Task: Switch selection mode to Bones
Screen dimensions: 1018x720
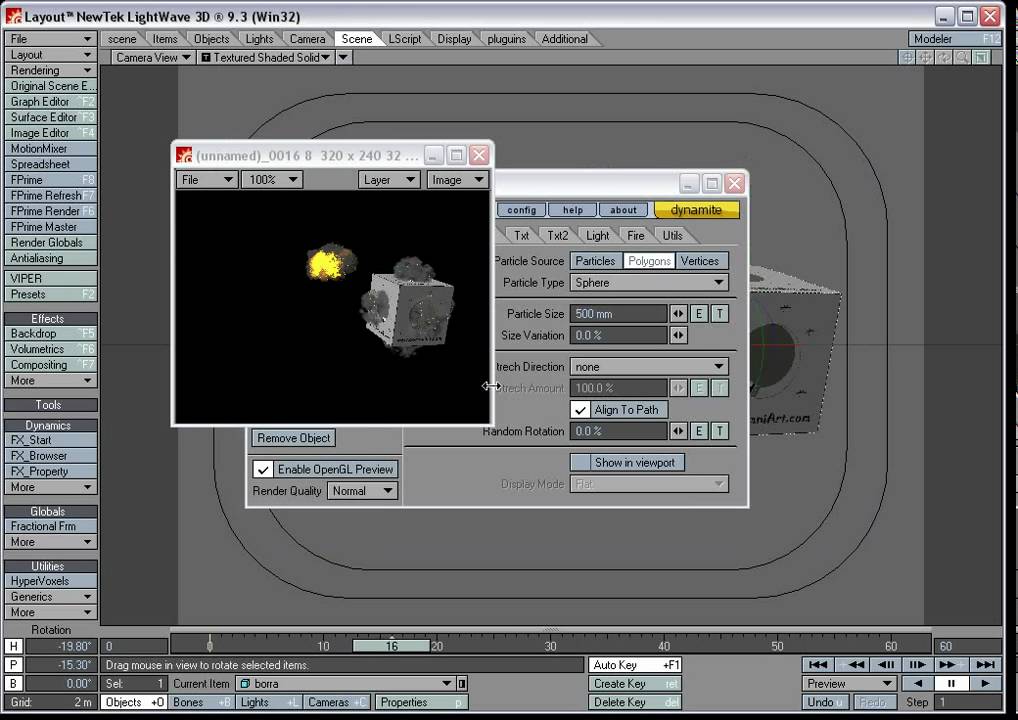Action: 202,702
